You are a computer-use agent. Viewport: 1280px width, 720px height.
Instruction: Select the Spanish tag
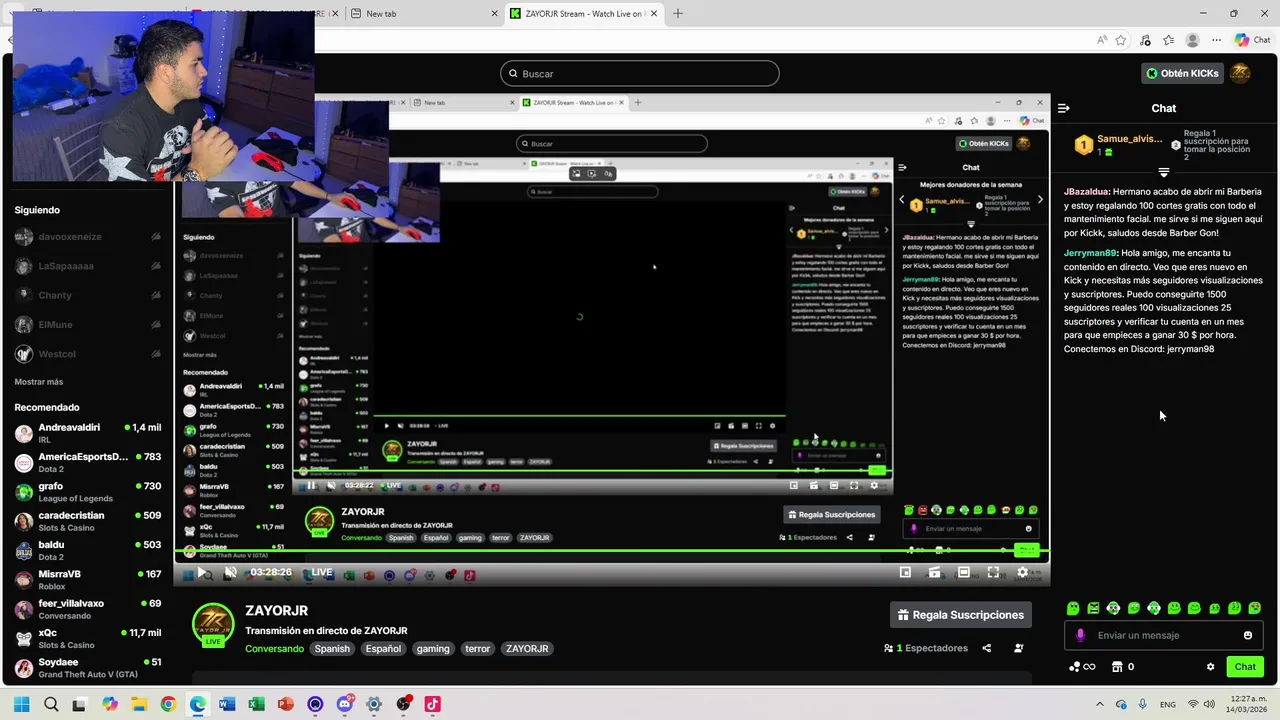332,649
